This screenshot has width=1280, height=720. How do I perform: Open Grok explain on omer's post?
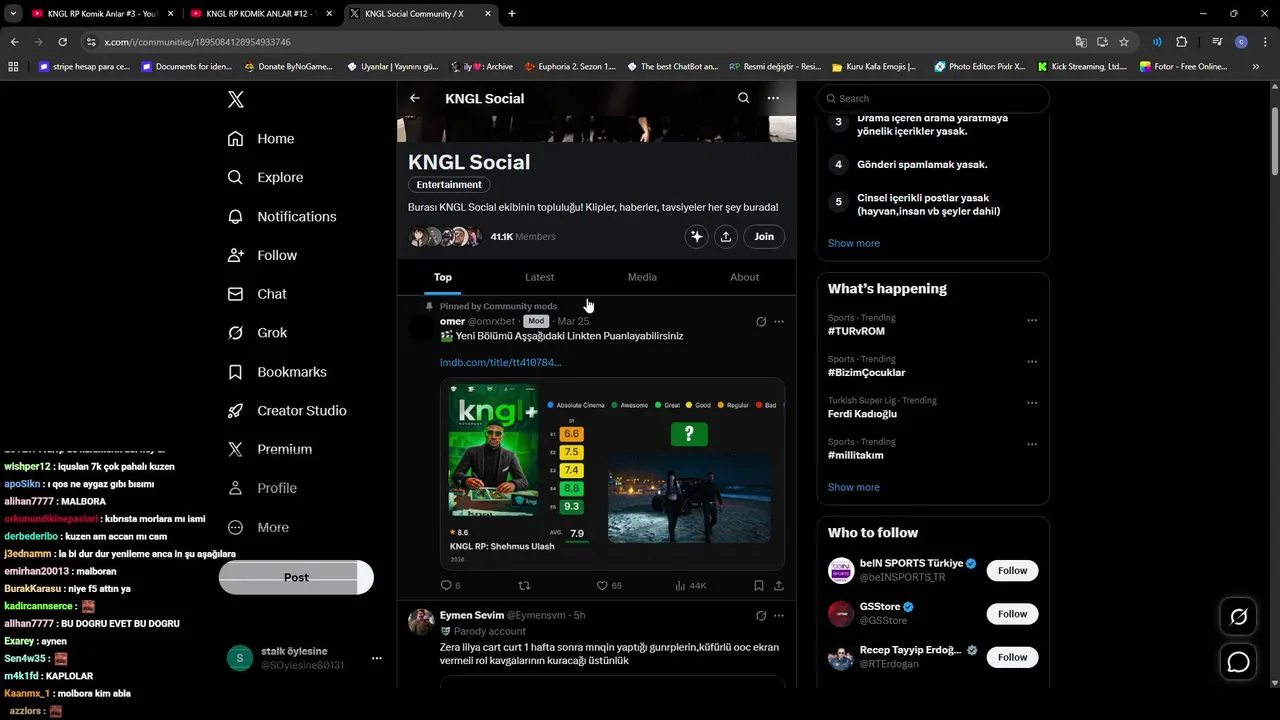tap(761, 321)
